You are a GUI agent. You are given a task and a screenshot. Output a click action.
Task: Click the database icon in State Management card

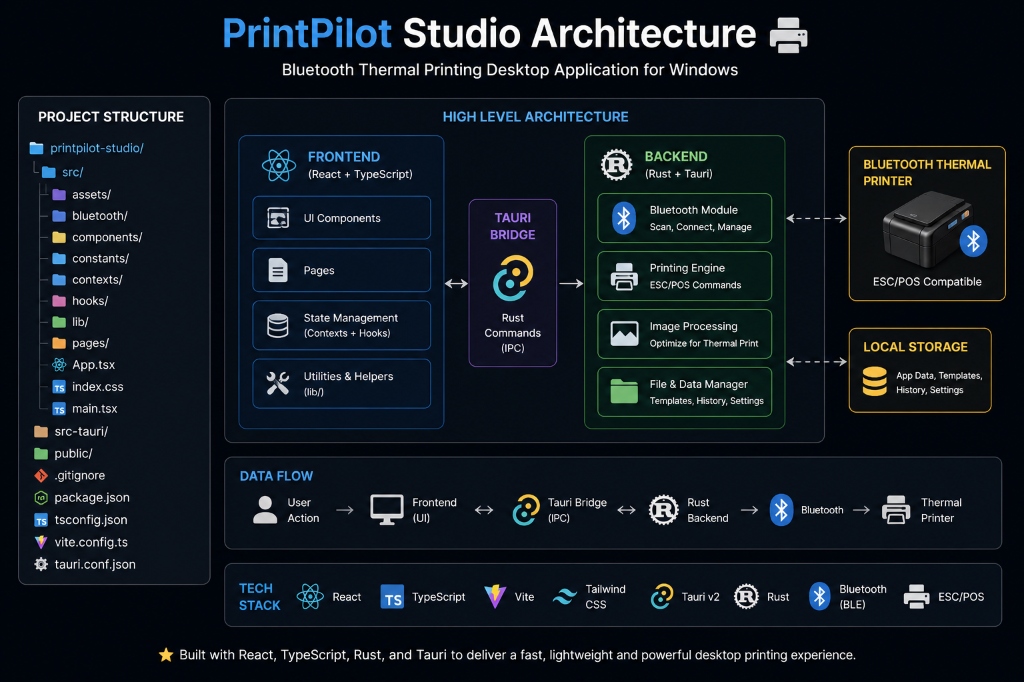point(278,325)
